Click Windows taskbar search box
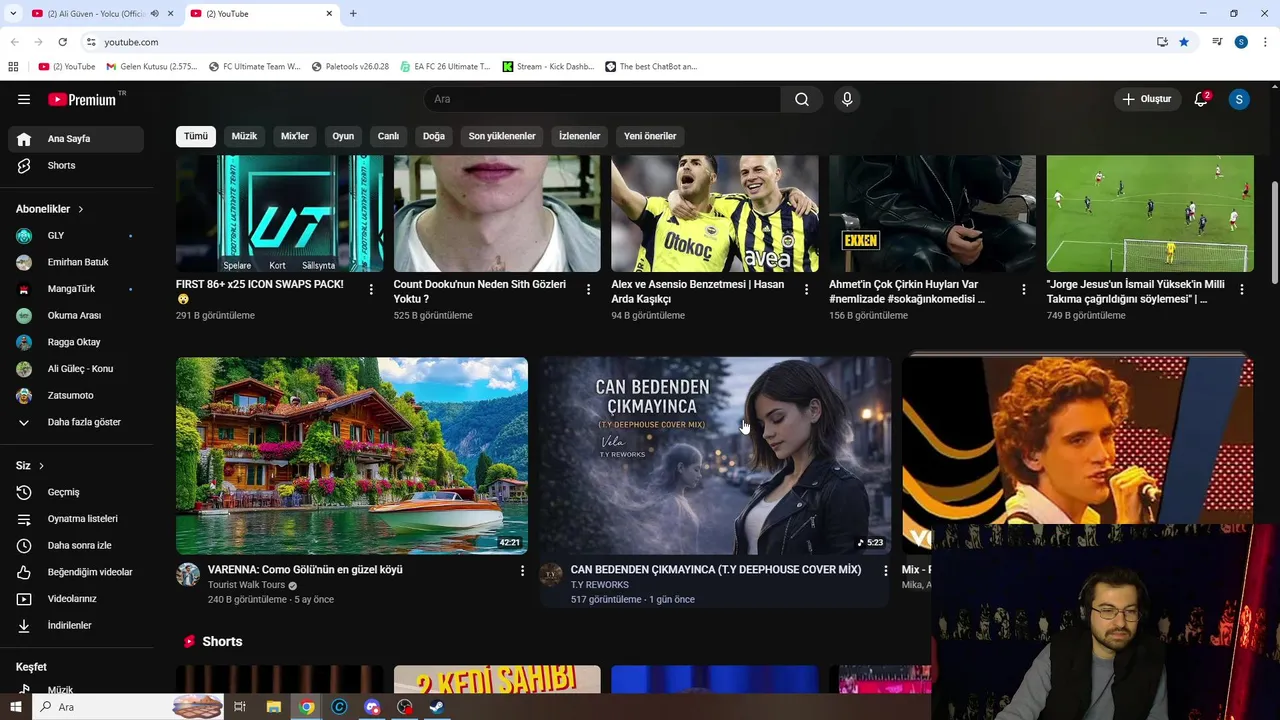Image resolution: width=1280 pixels, height=720 pixels. pyautogui.click(x=130, y=707)
